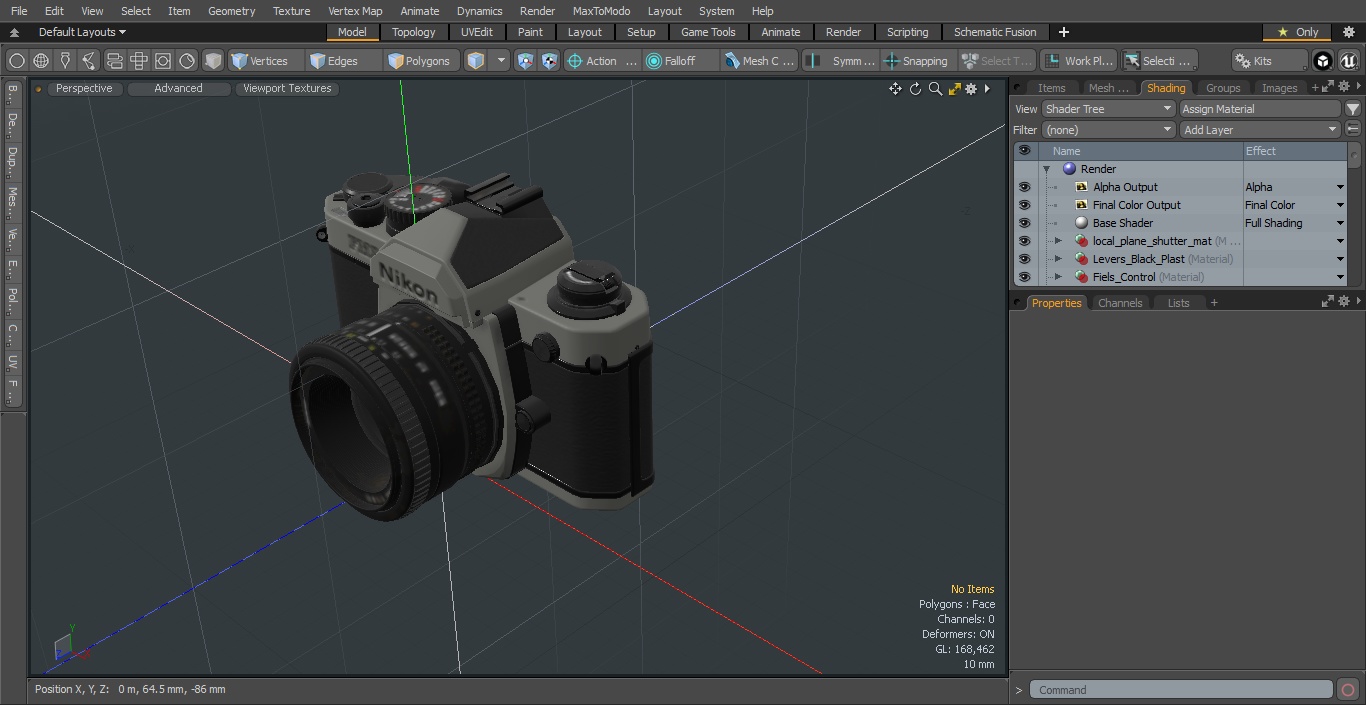Click the eye column header in Shader Tree

tap(1024, 151)
